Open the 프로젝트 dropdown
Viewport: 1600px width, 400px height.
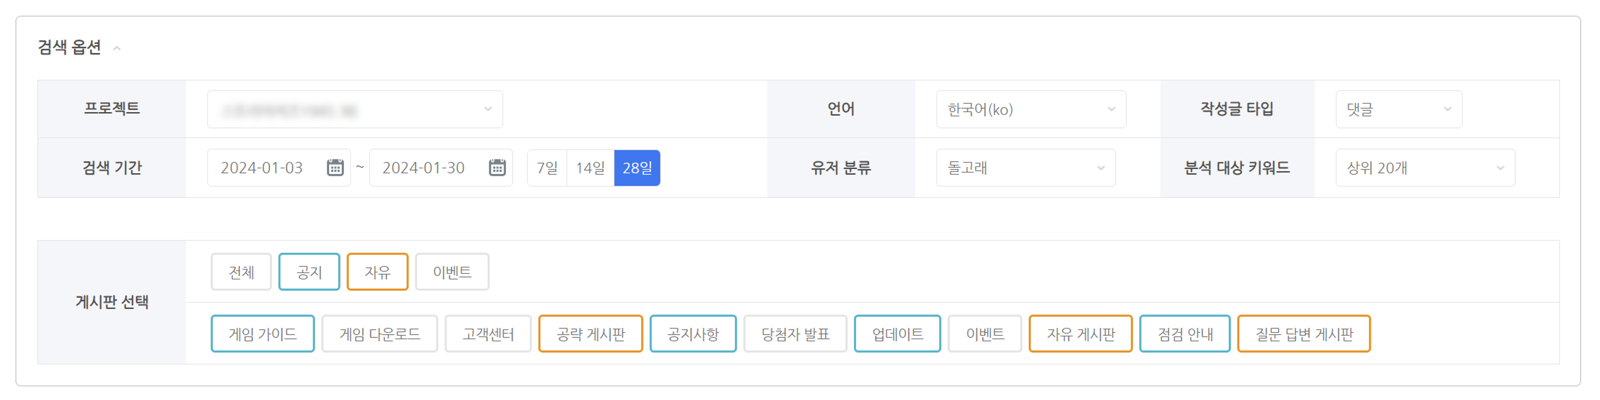(x=354, y=109)
